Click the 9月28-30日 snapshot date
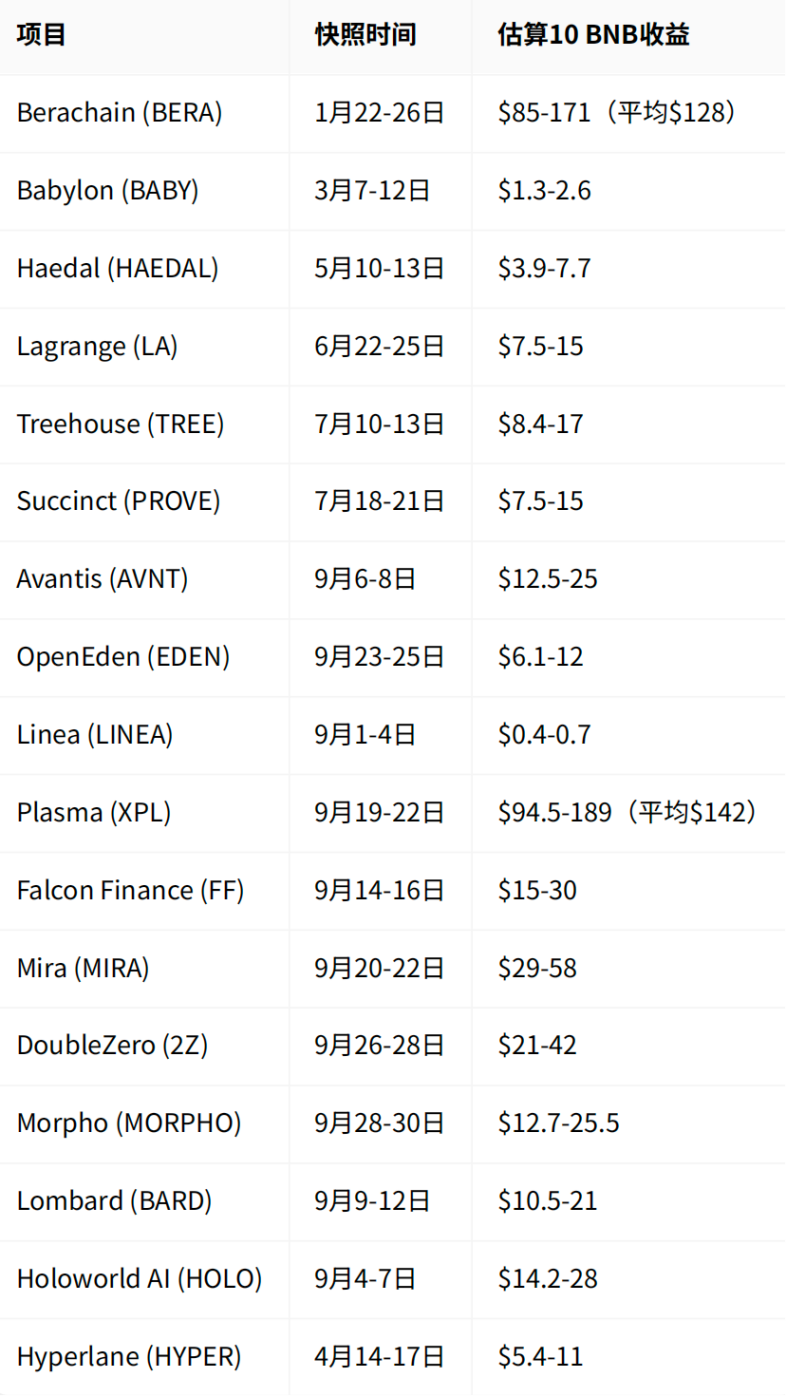786x1396 pixels. [379, 1123]
